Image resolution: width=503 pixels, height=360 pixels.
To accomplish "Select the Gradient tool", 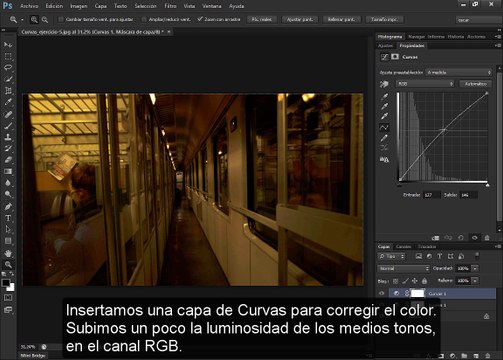I will [x=8, y=172].
